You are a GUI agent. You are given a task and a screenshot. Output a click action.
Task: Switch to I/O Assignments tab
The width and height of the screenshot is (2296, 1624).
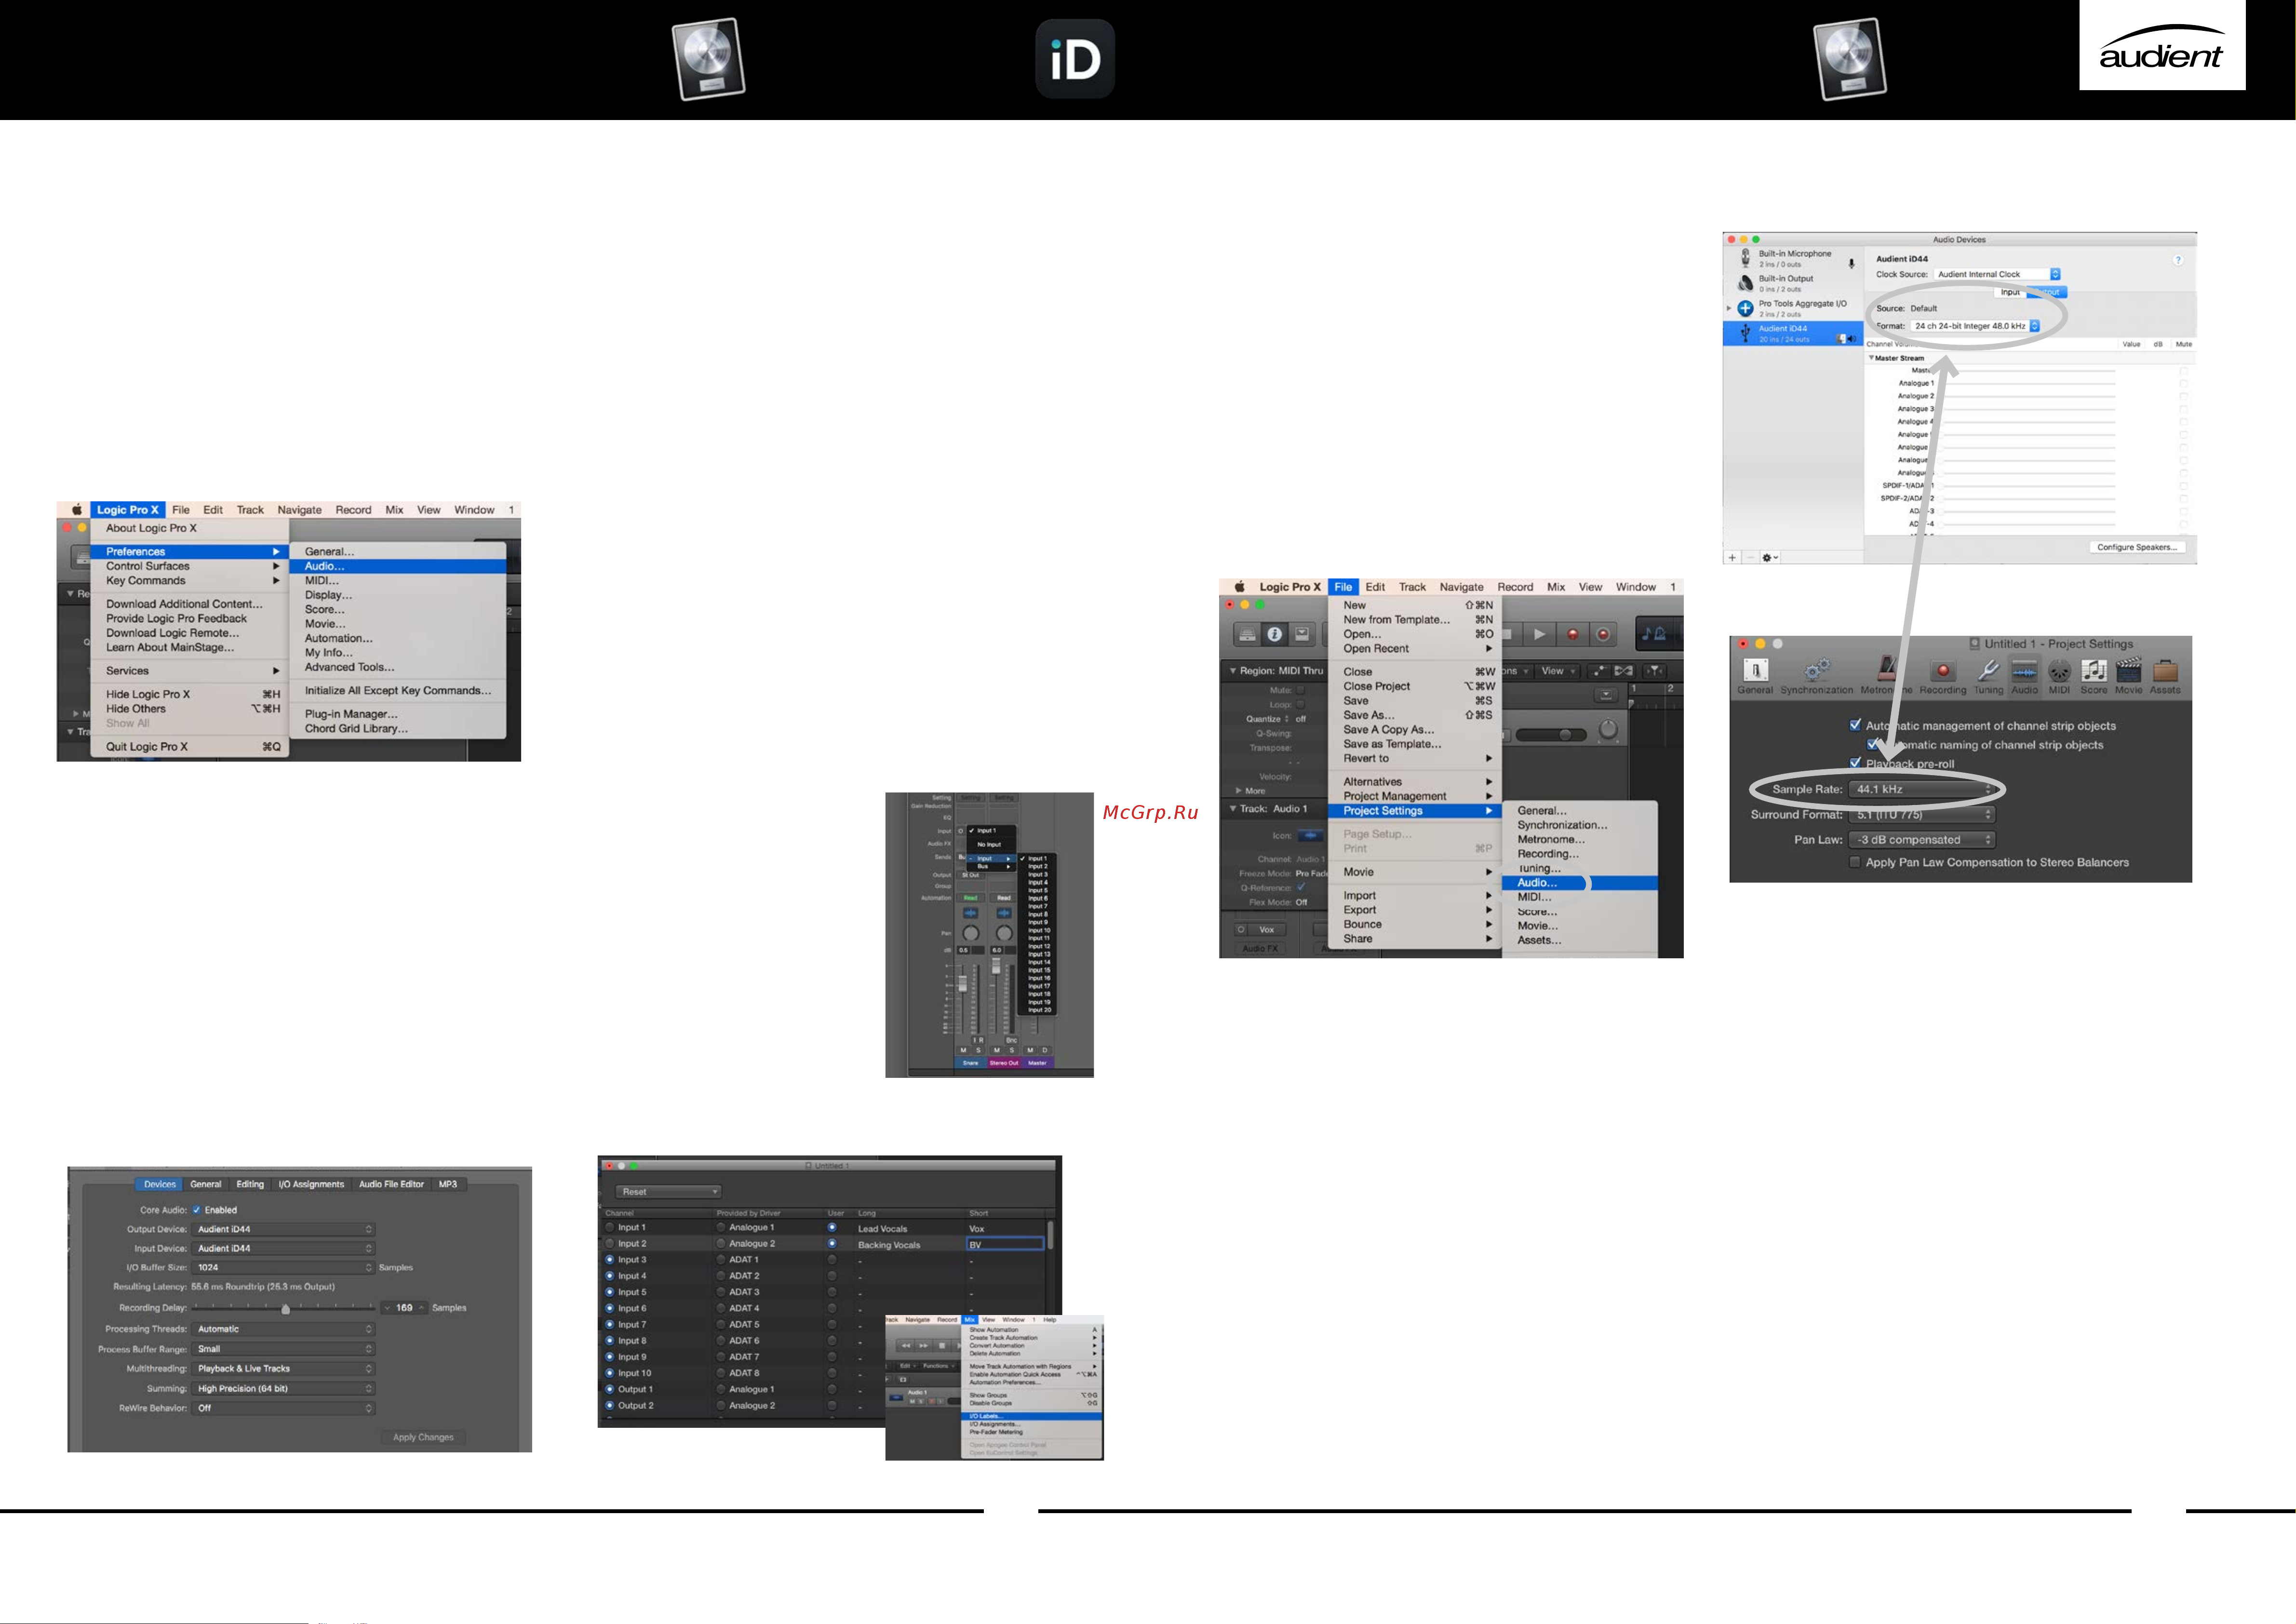tap(311, 1184)
